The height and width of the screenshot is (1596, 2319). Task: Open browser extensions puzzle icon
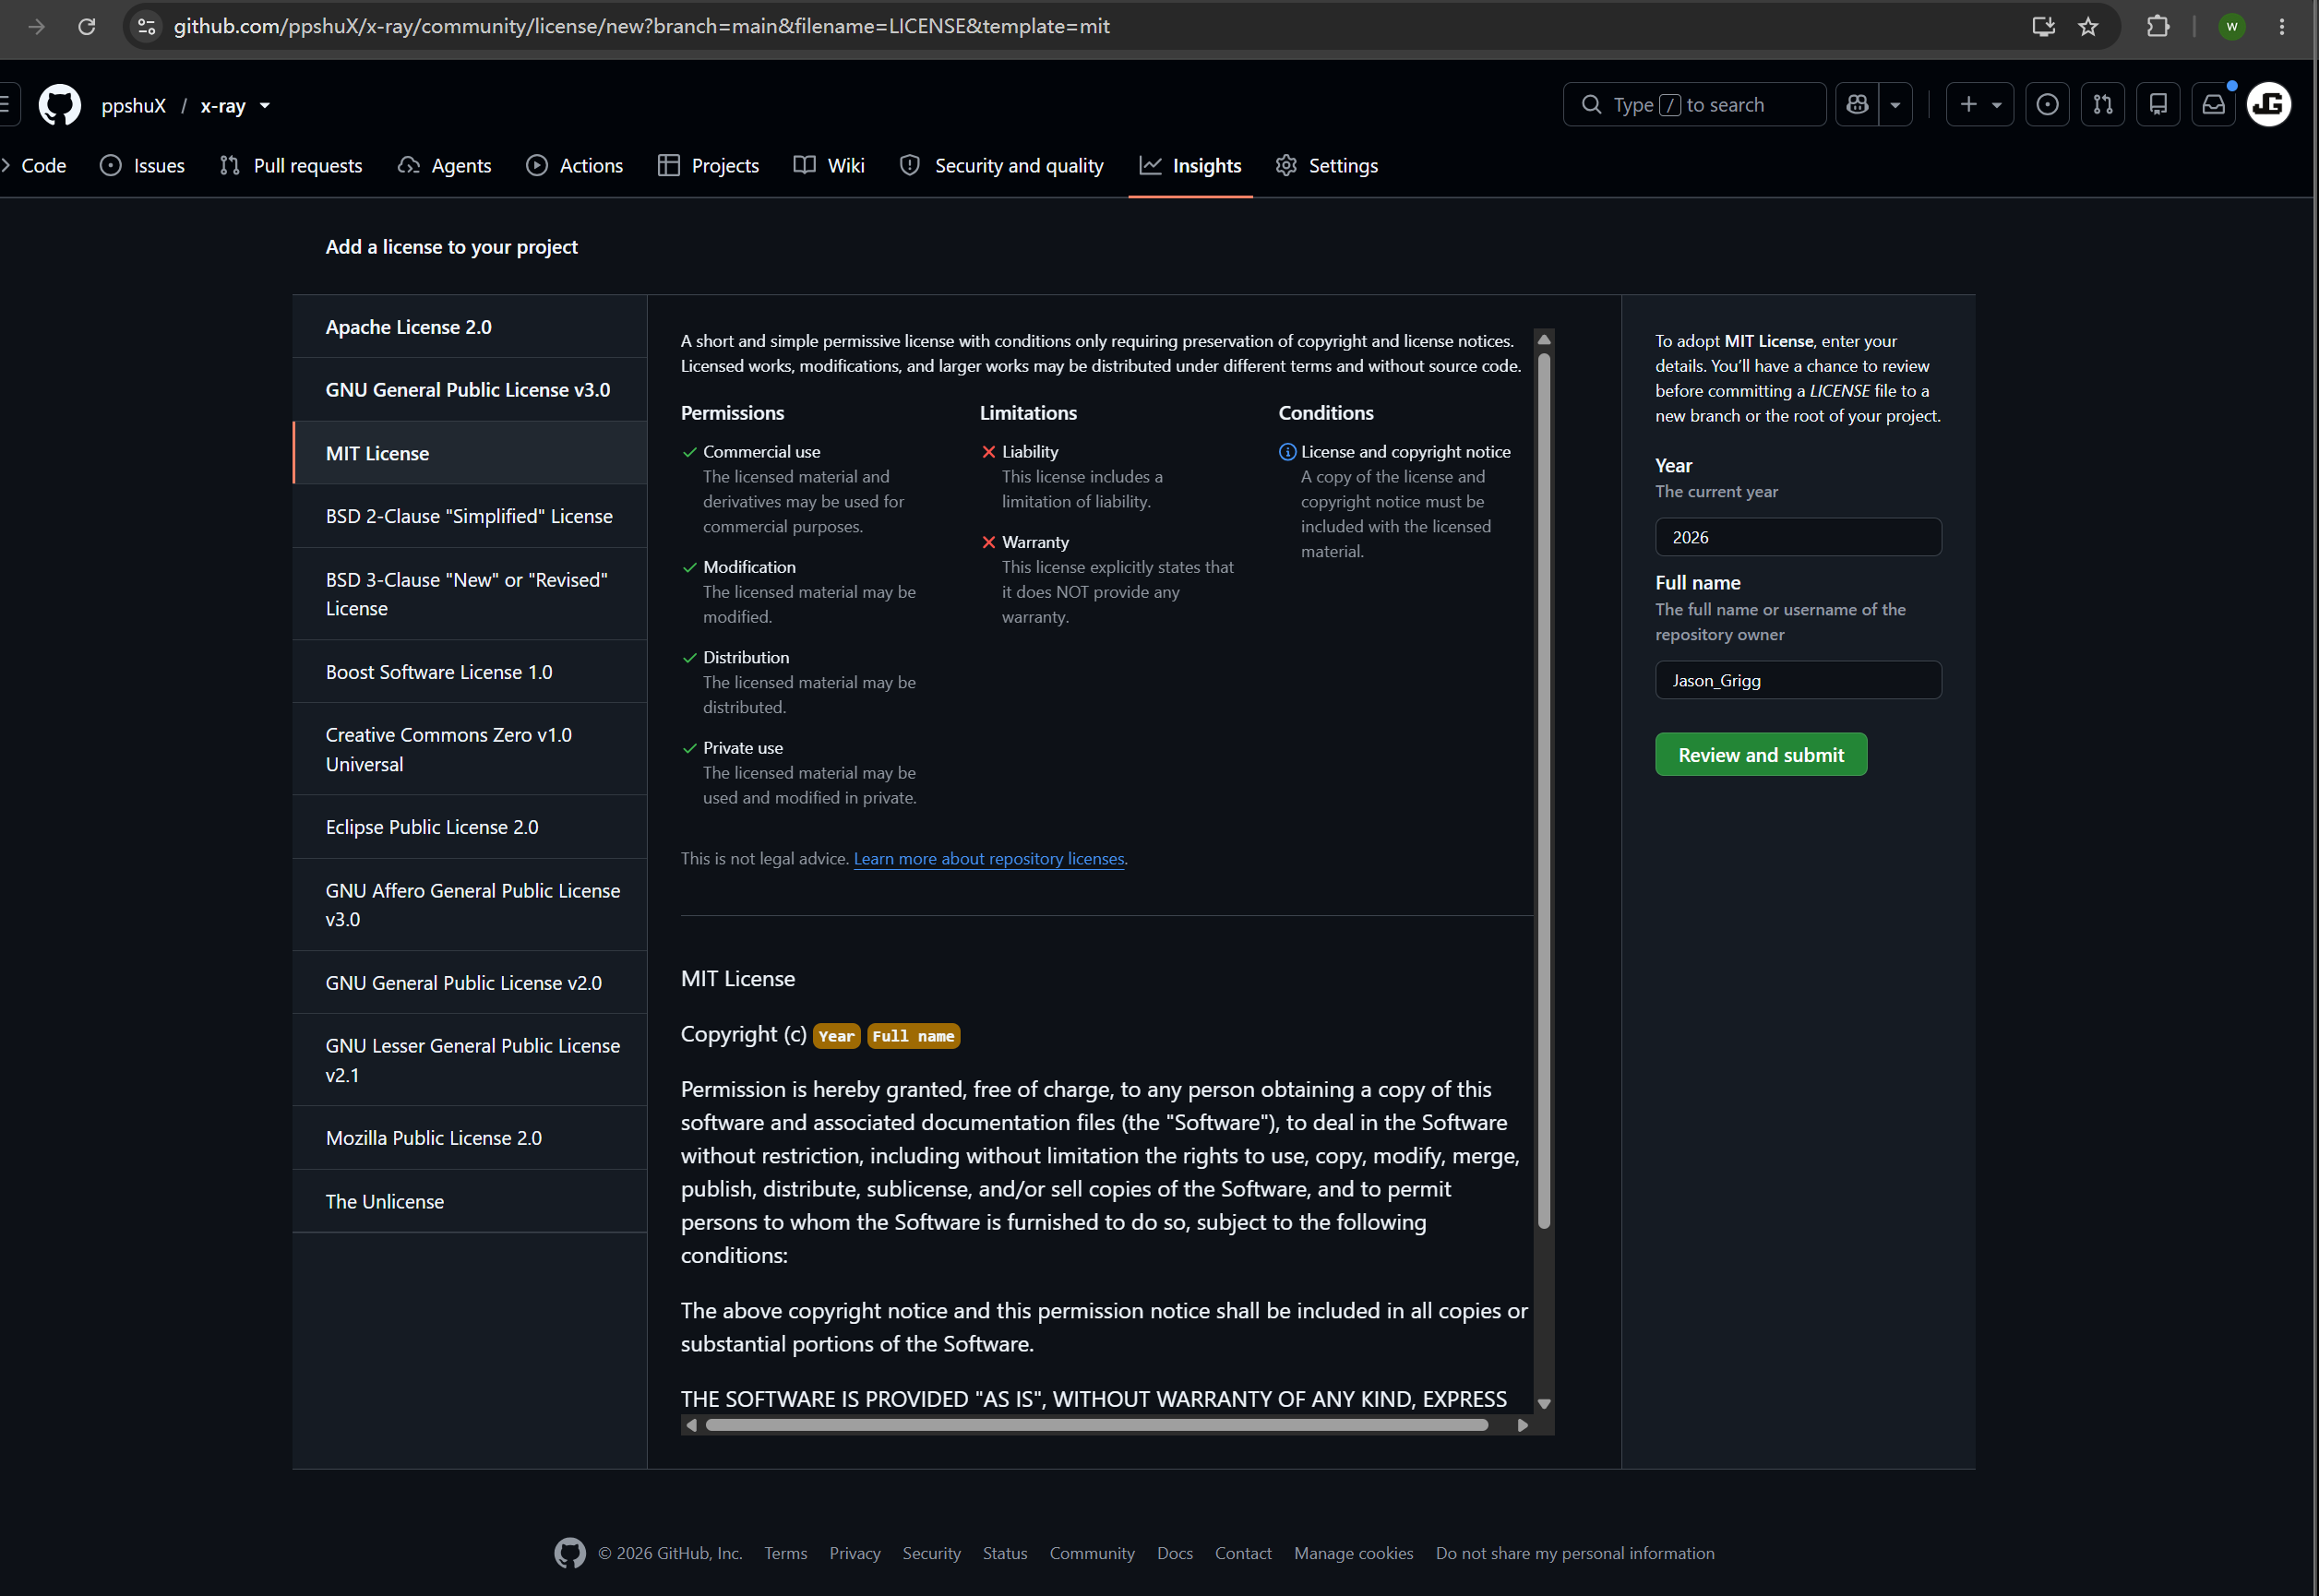[2158, 27]
